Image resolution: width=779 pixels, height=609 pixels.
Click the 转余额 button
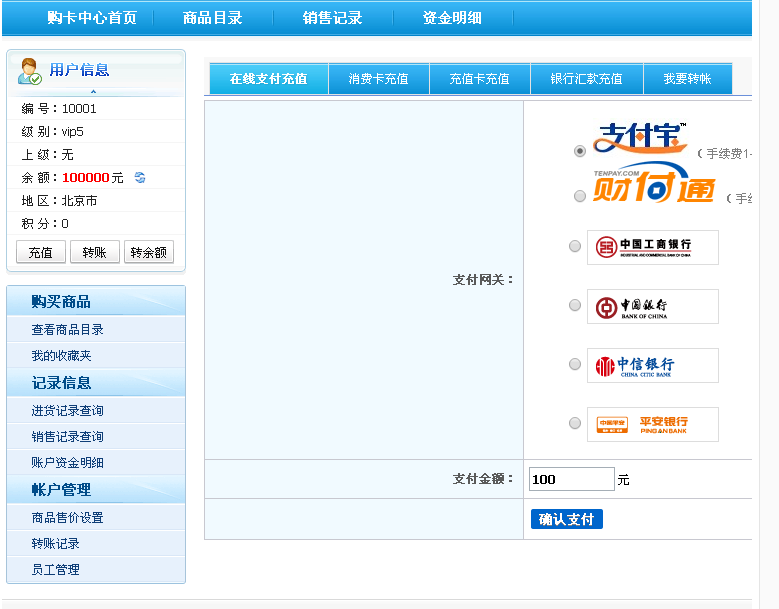point(149,252)
